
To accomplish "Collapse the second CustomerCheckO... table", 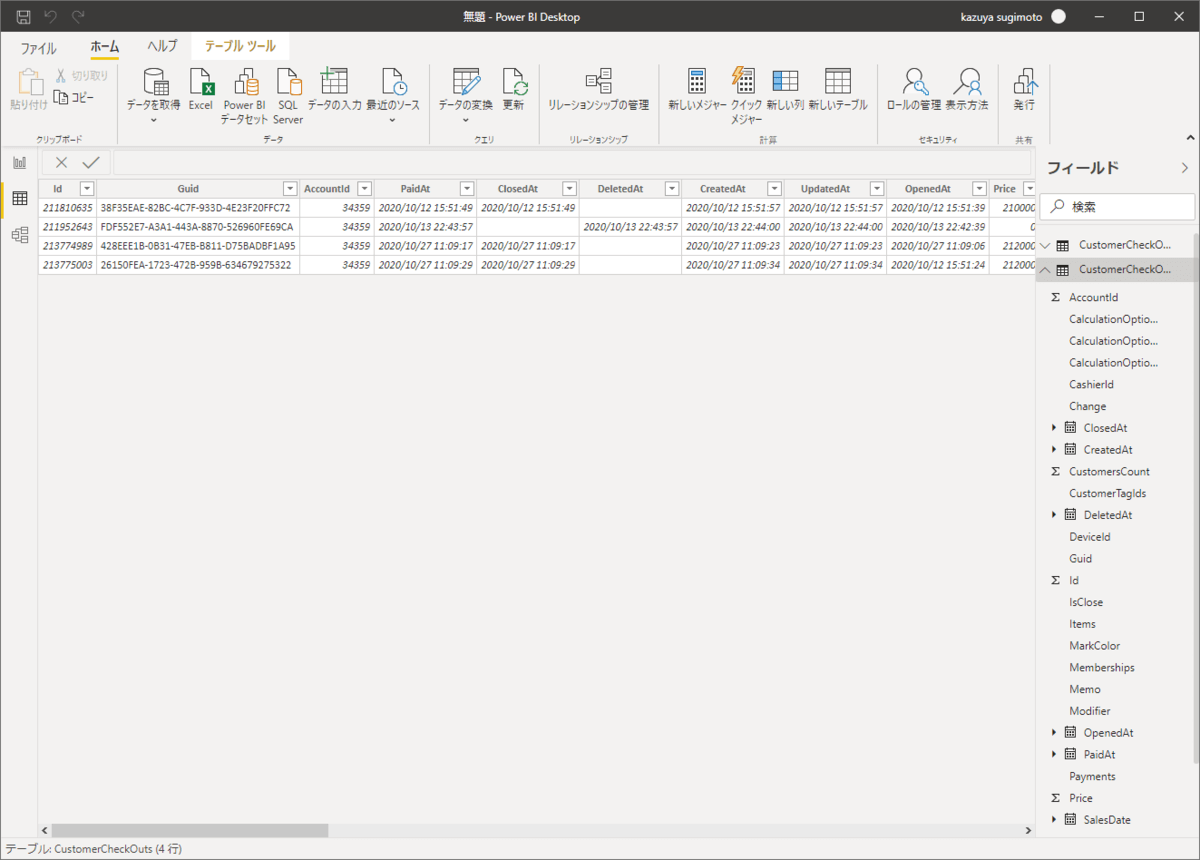I will [1045, 270].
